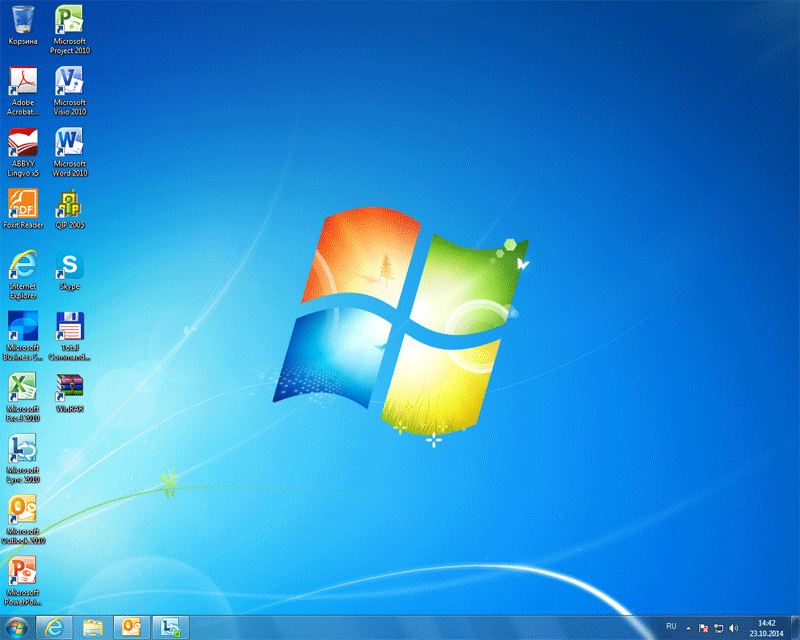Click Microsoft Excel 2010 desktop icon

[x=23, y=397]
